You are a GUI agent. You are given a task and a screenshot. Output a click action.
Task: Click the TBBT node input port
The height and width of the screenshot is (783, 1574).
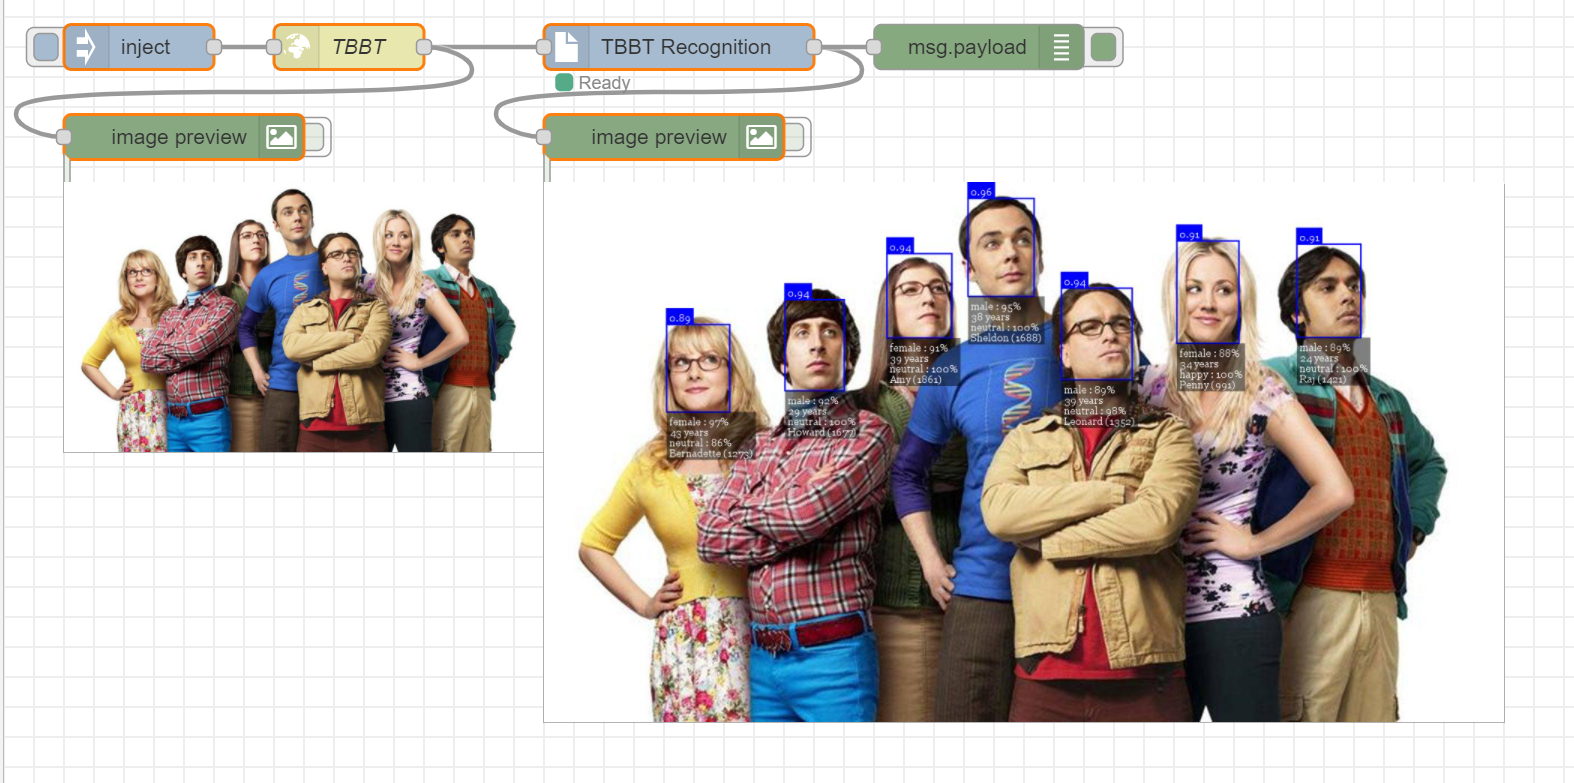pos(274,47)
